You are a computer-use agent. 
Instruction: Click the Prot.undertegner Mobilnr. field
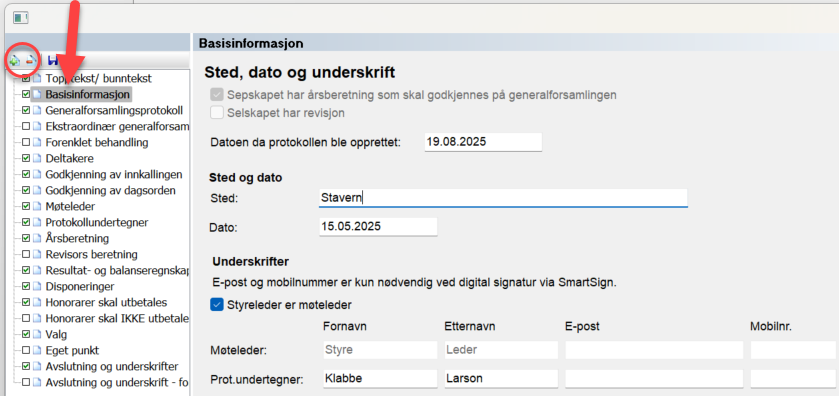click(x=793, y=379)
